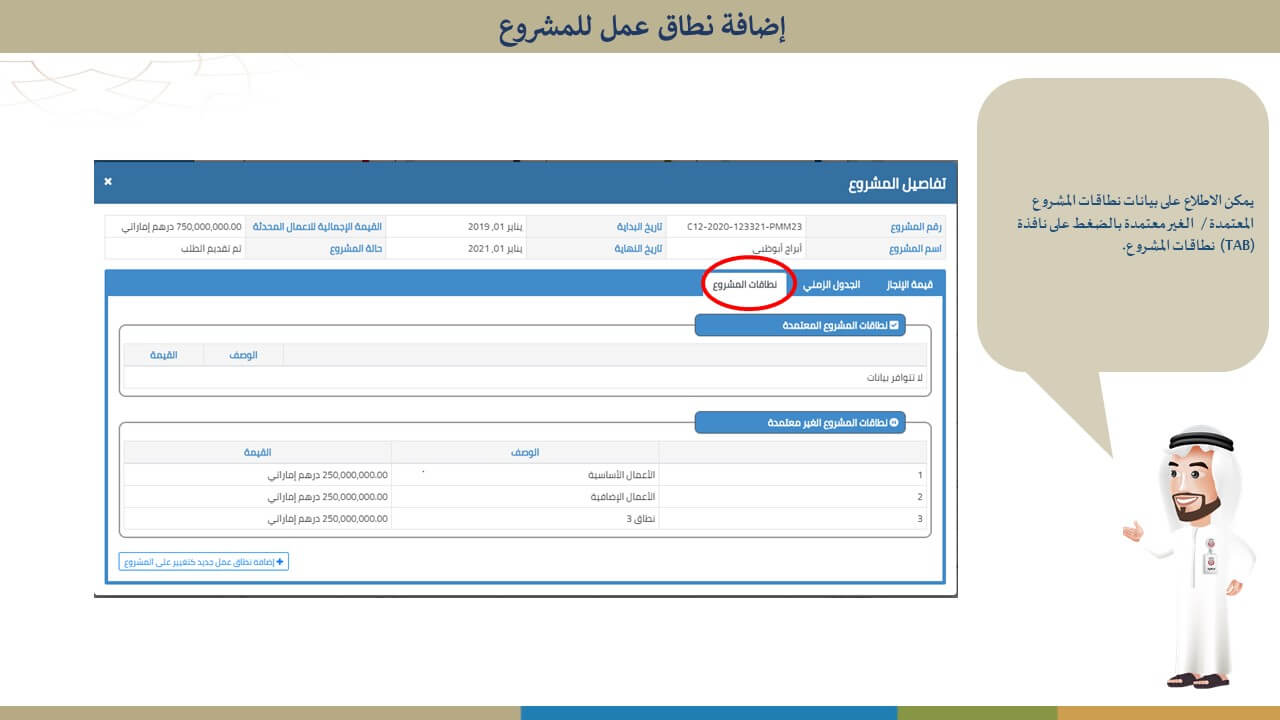This screenshot has height=720, width=1280.
Task: Click the circle icon on unapproved scopes header
Action: pyautogui.click(x=894, y=423)
